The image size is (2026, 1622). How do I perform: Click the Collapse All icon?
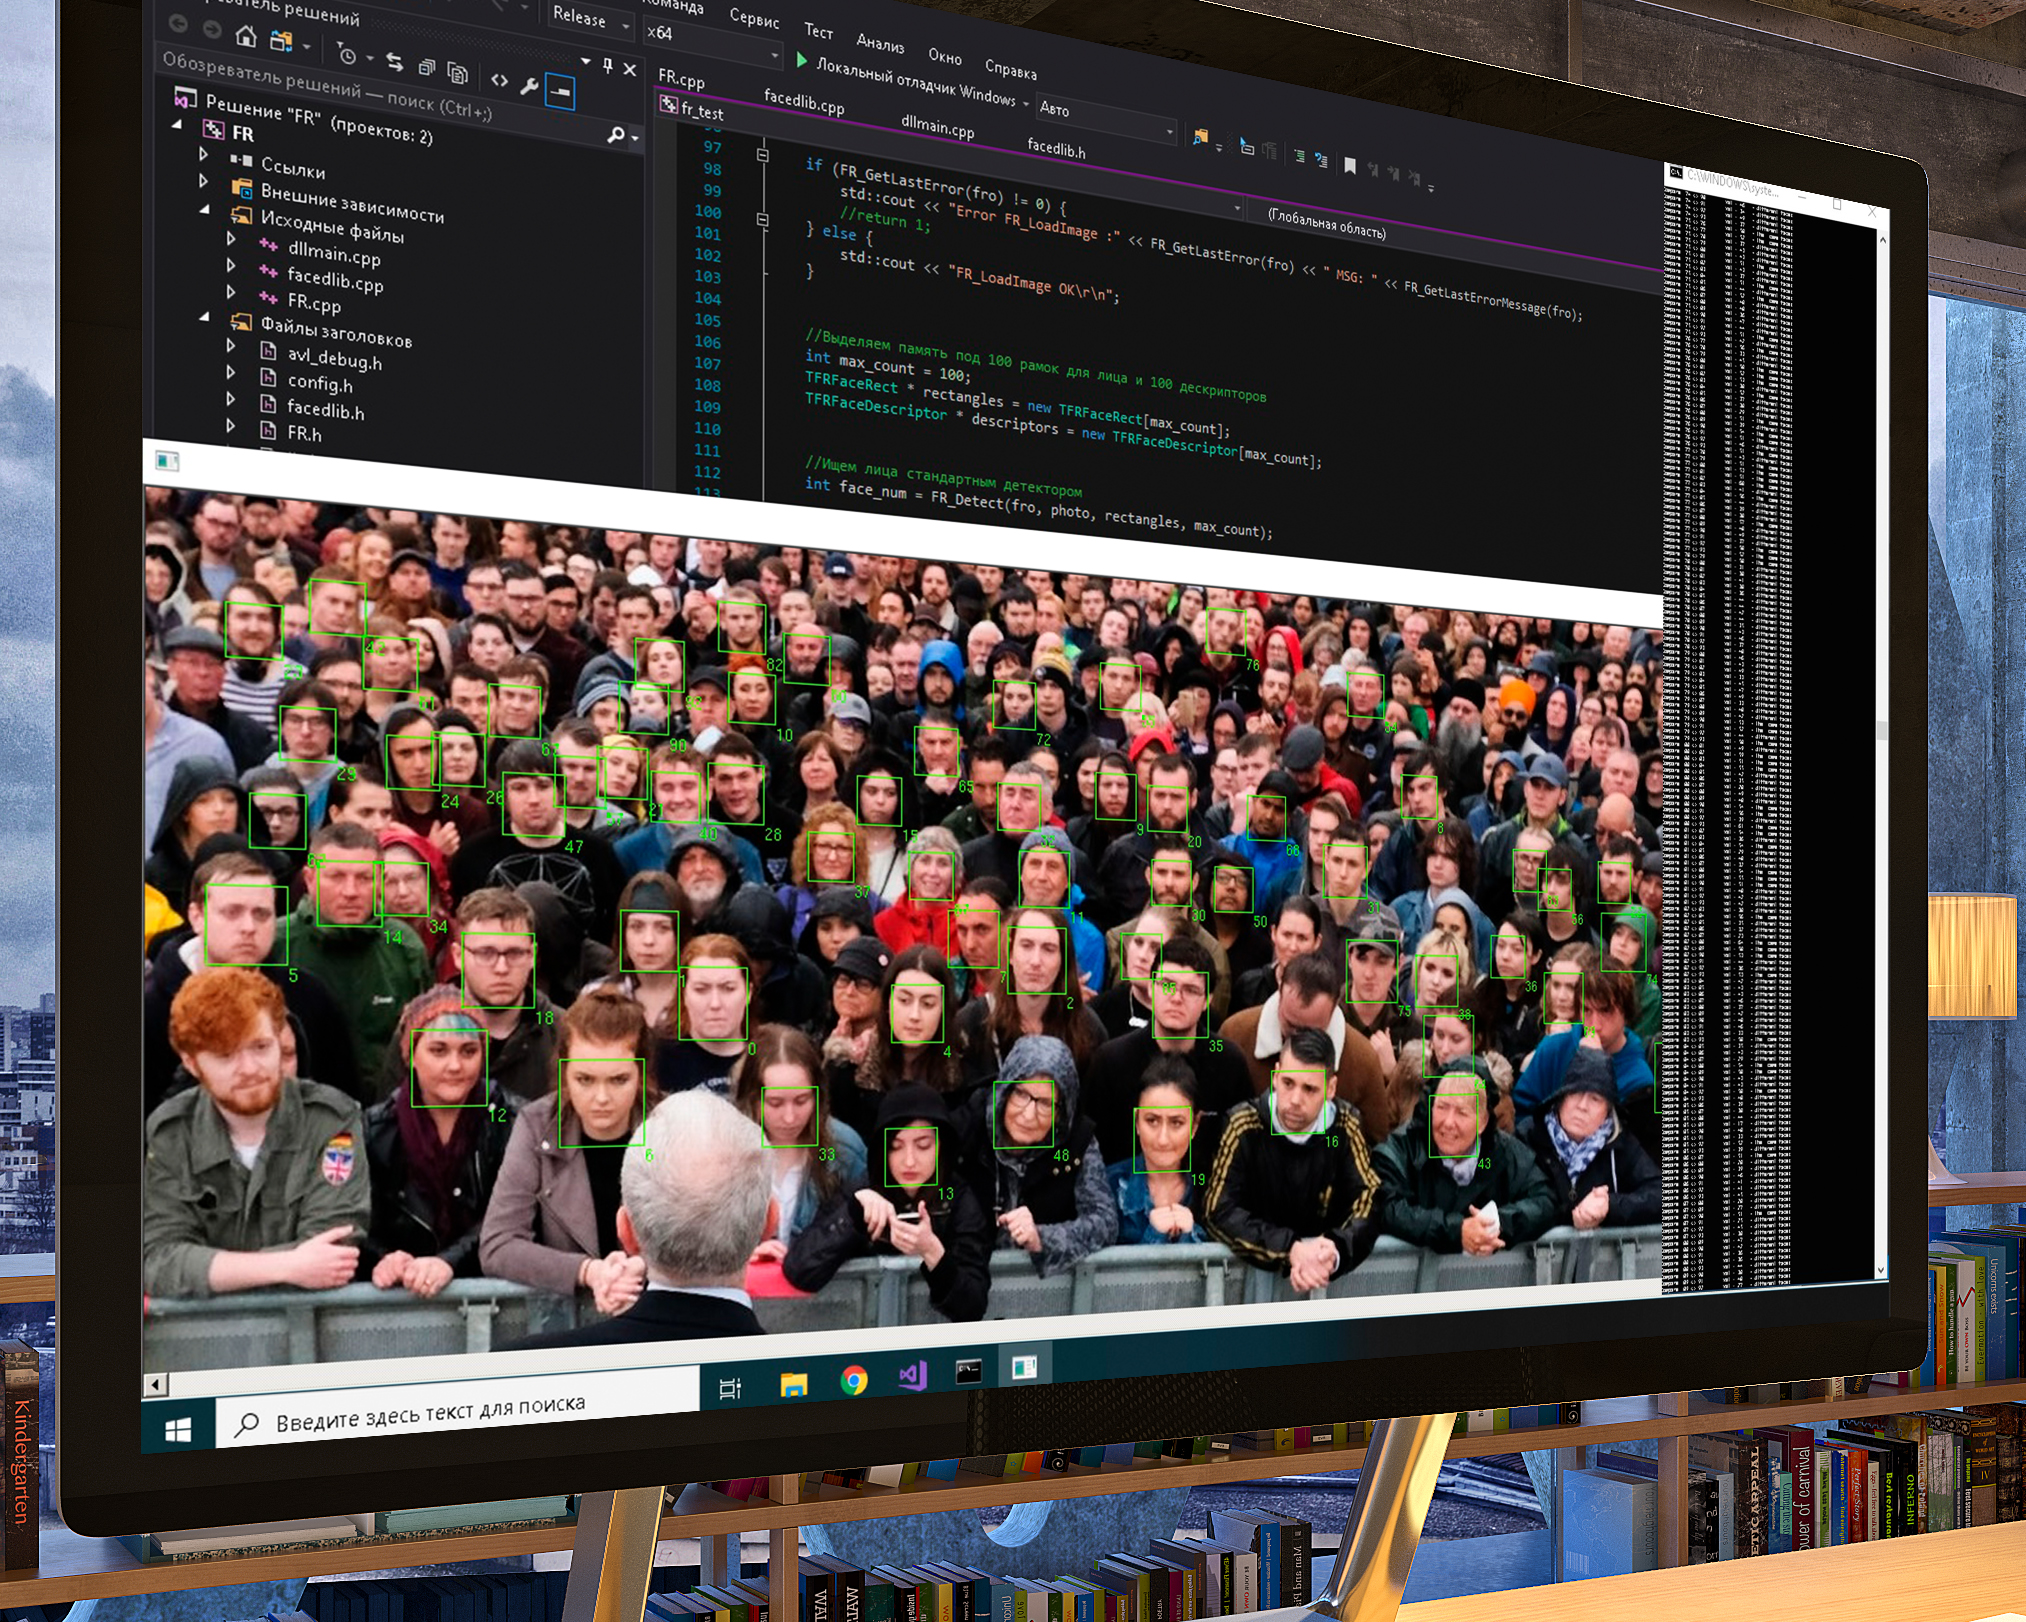coord(427,68)
